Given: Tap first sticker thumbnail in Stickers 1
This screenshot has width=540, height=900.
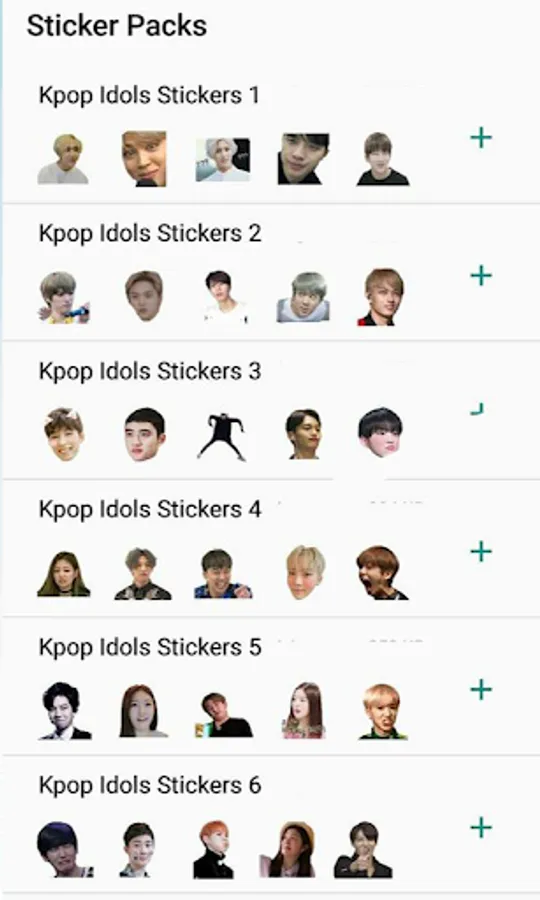Looking at the screenshot, I should pyautogui.click(x=63, y=159).
